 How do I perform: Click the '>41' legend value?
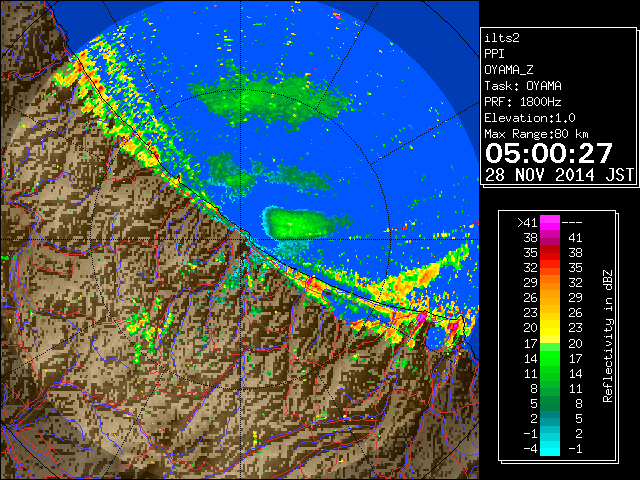tap(527, 223)
